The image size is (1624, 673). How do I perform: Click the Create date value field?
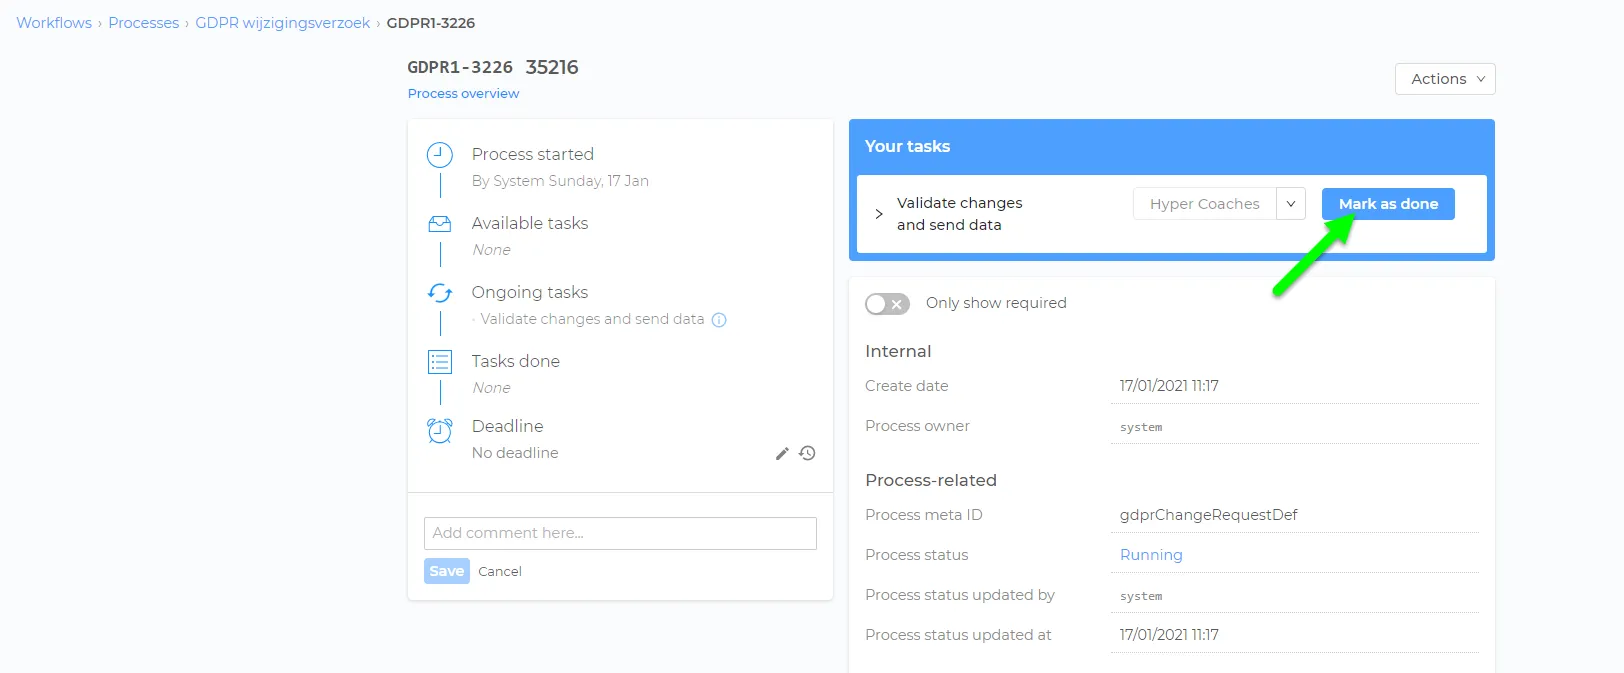click(1294, 386)
